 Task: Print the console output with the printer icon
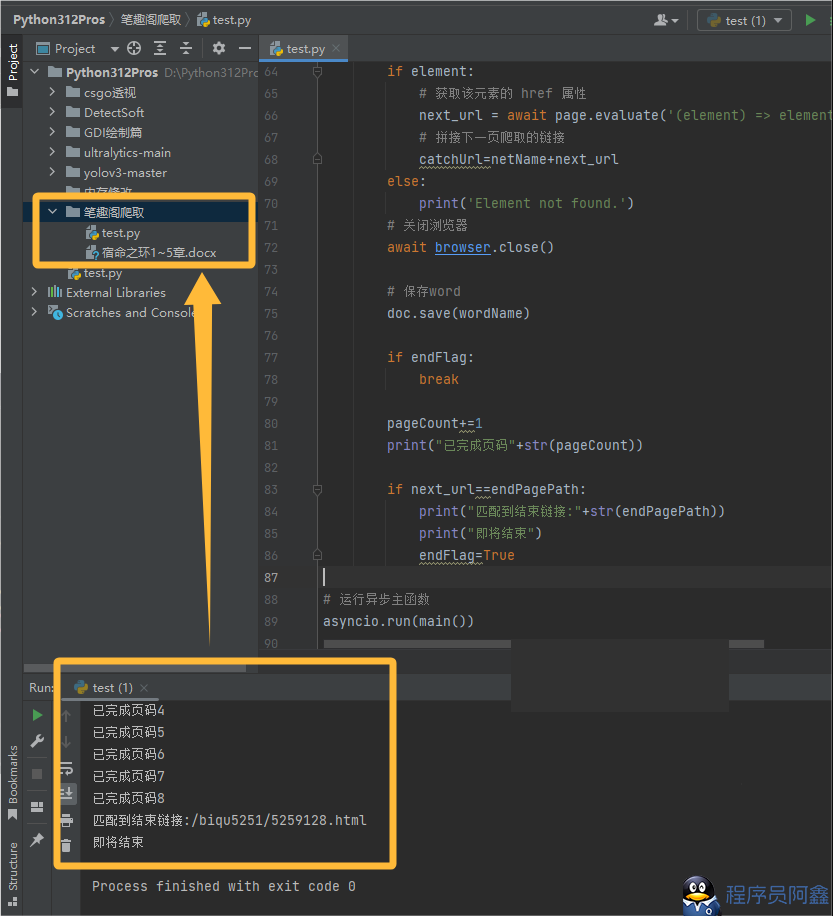(67, 820)
